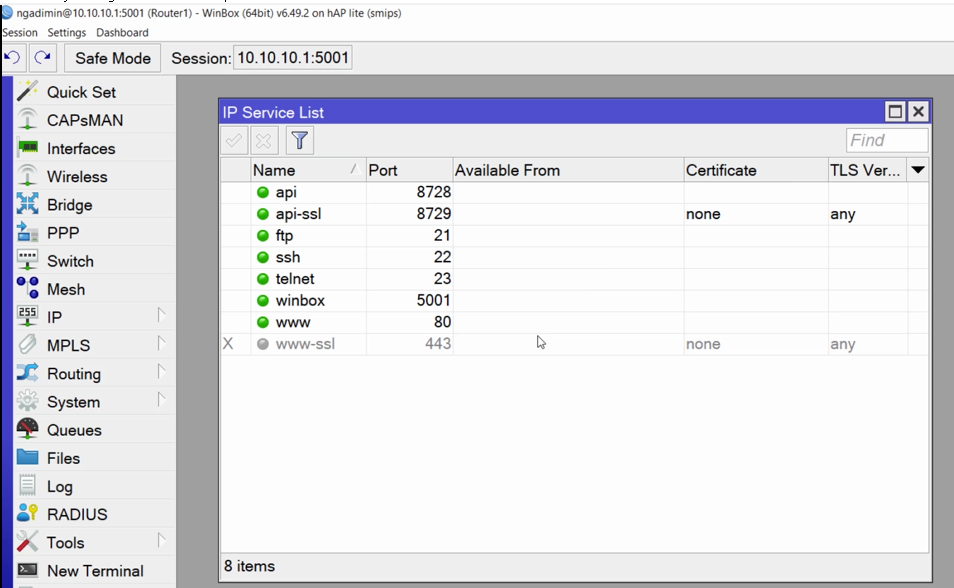Click the System gear icon
Screen dimensions: 954x588
(x=27, y=401)
